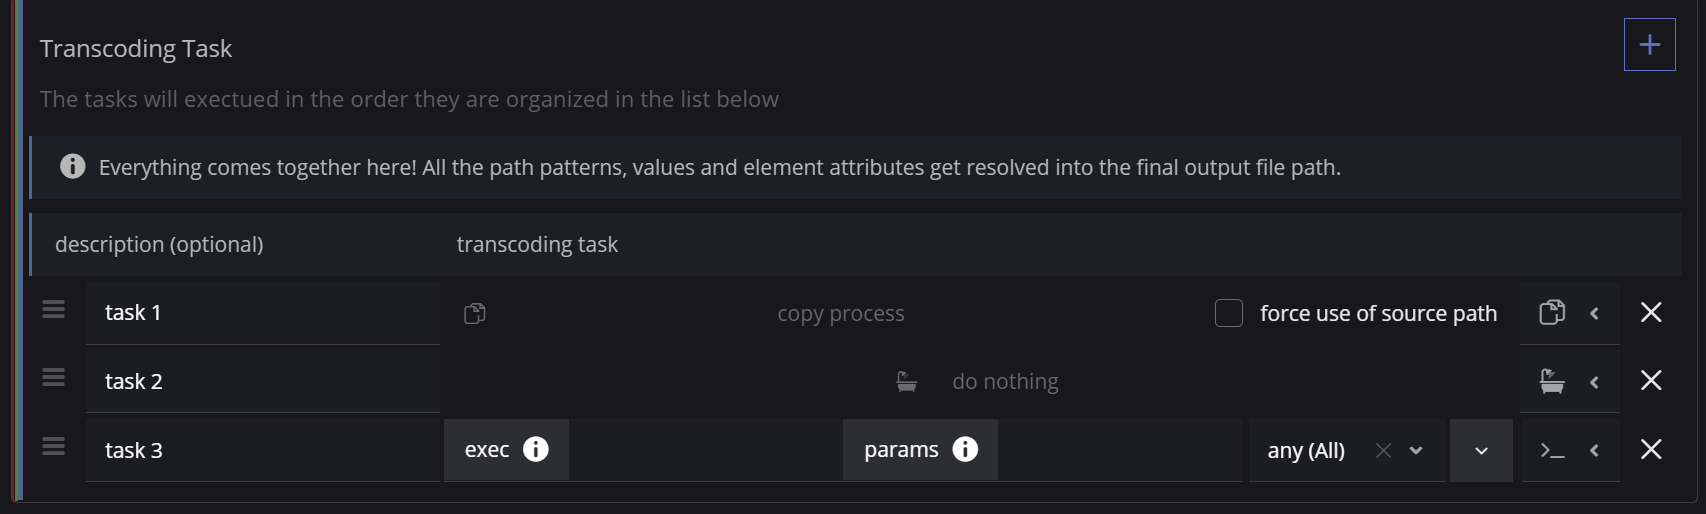Image resolution: width=1706 pixels, height=514 pixels.
Task: Expand task 3 additional options chevron button
Action: [1481, 451]
